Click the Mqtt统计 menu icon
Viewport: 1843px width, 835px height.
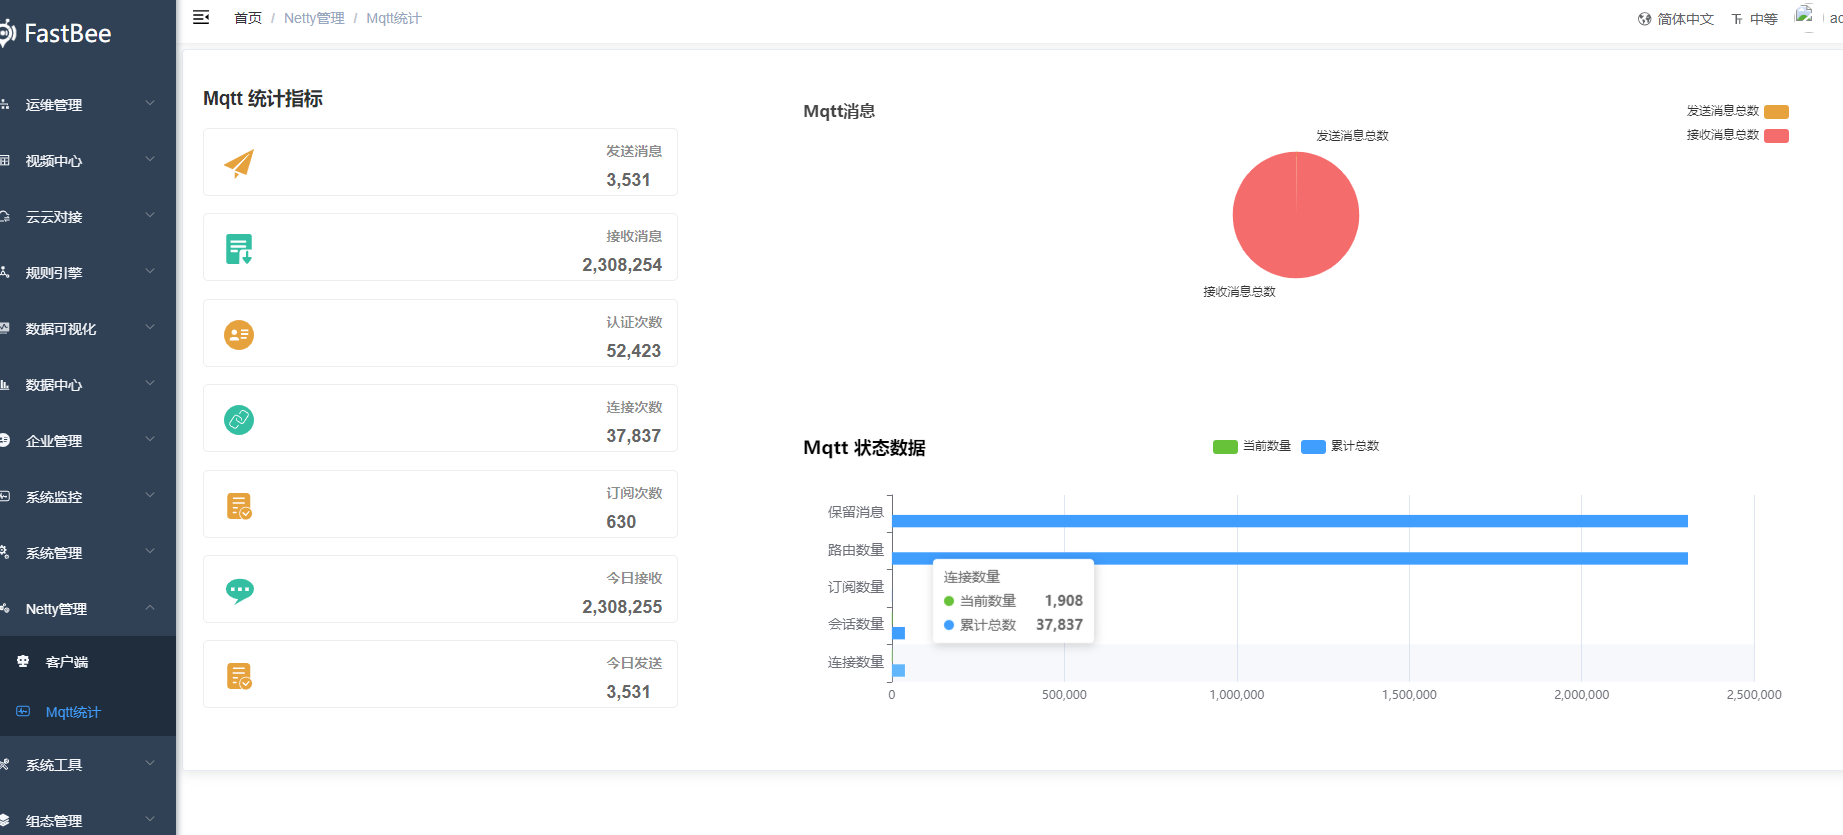point(23,711)
